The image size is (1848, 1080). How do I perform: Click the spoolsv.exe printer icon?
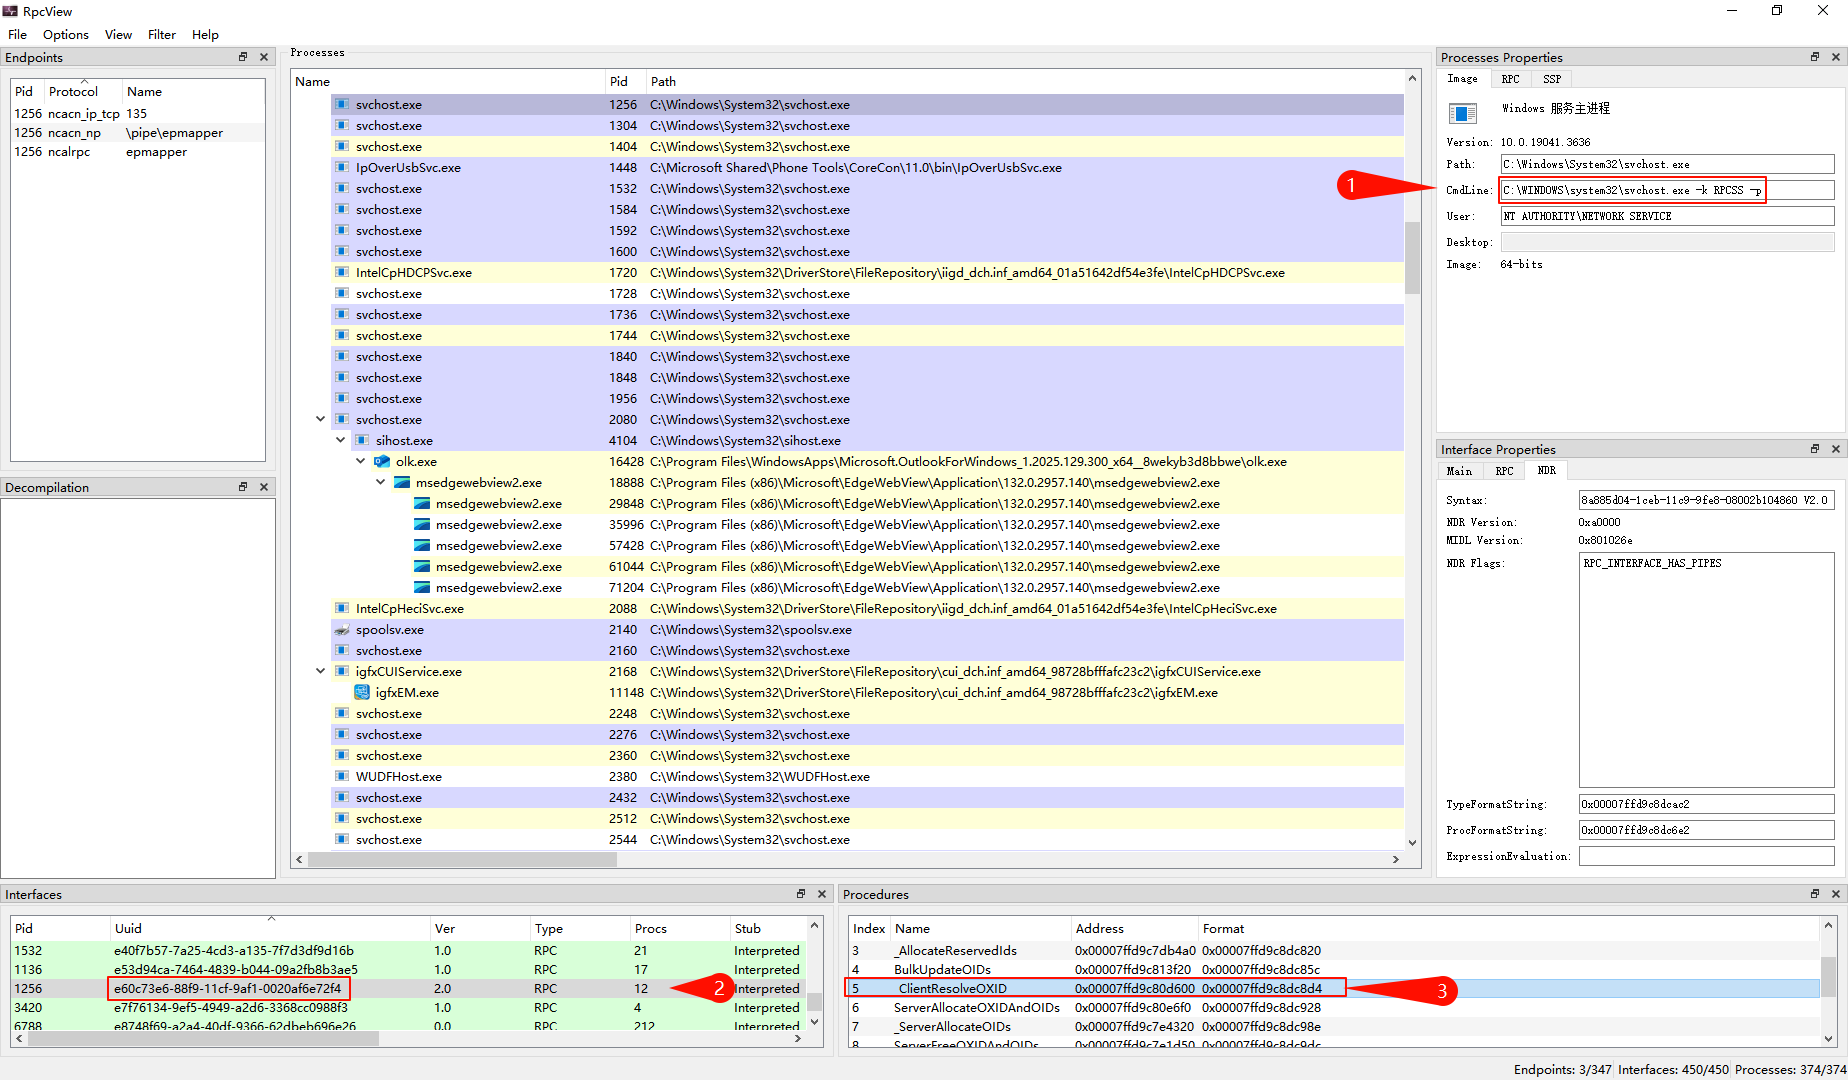pyautogui.click(x=342, y=630)
